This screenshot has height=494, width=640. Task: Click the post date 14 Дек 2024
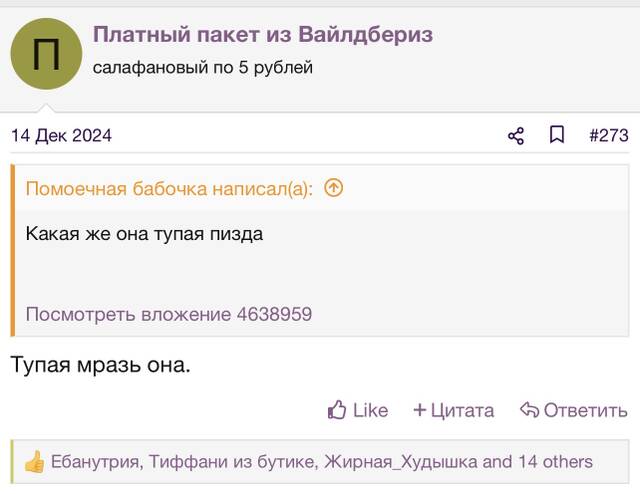[x=61, y=136]
